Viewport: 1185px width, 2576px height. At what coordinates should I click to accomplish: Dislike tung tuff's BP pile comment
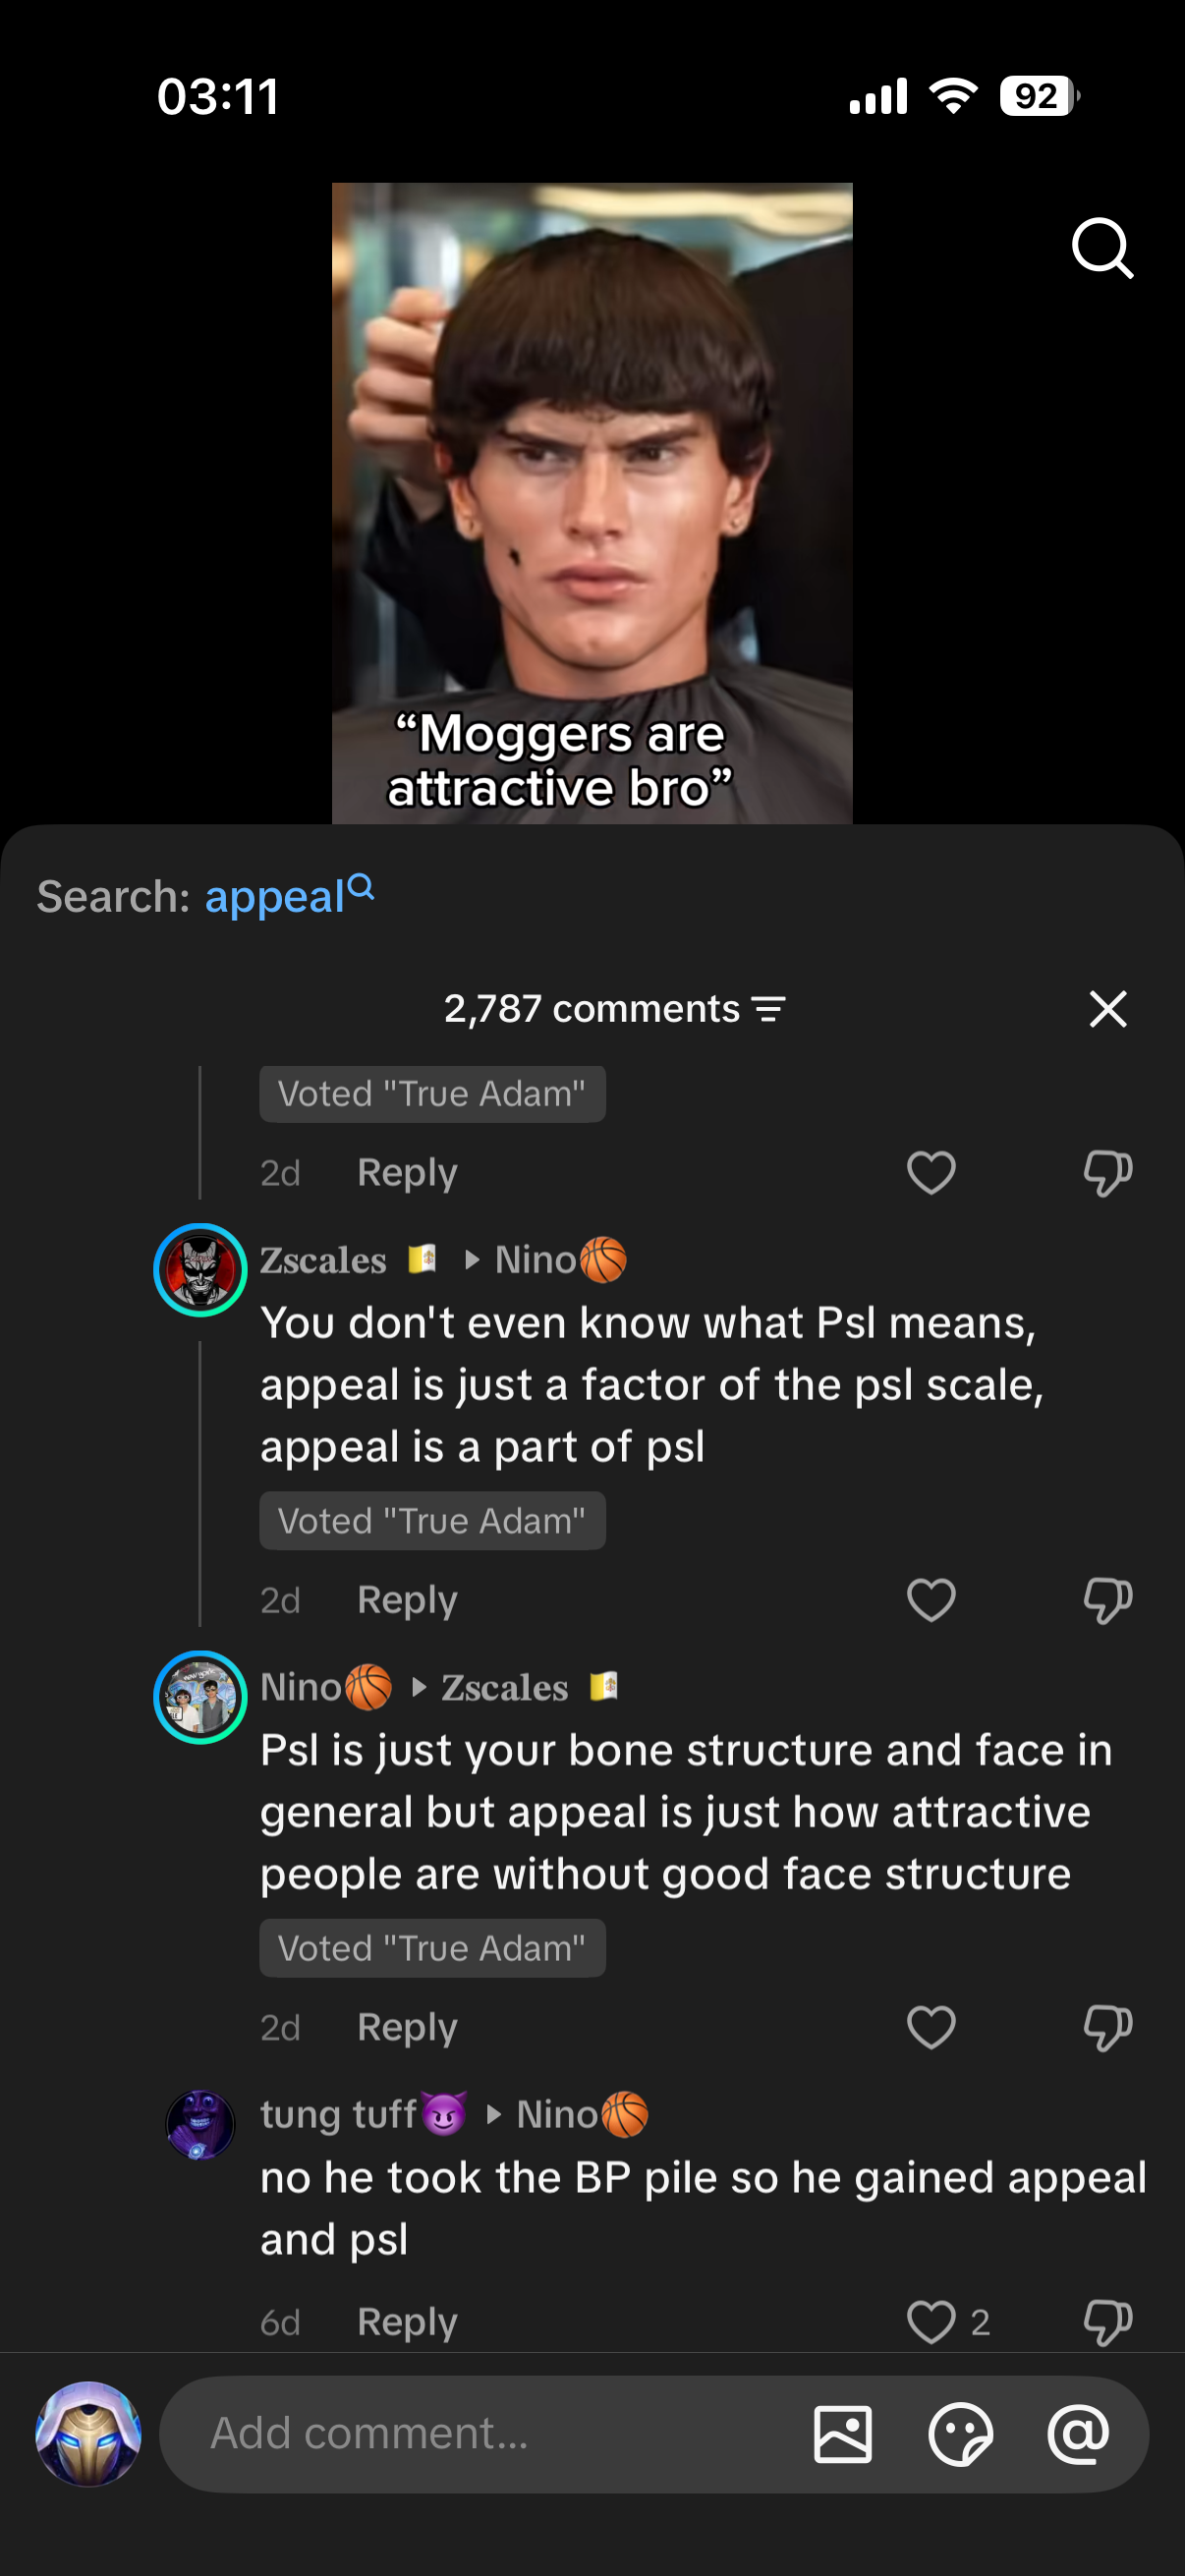pos(1107,2322)
